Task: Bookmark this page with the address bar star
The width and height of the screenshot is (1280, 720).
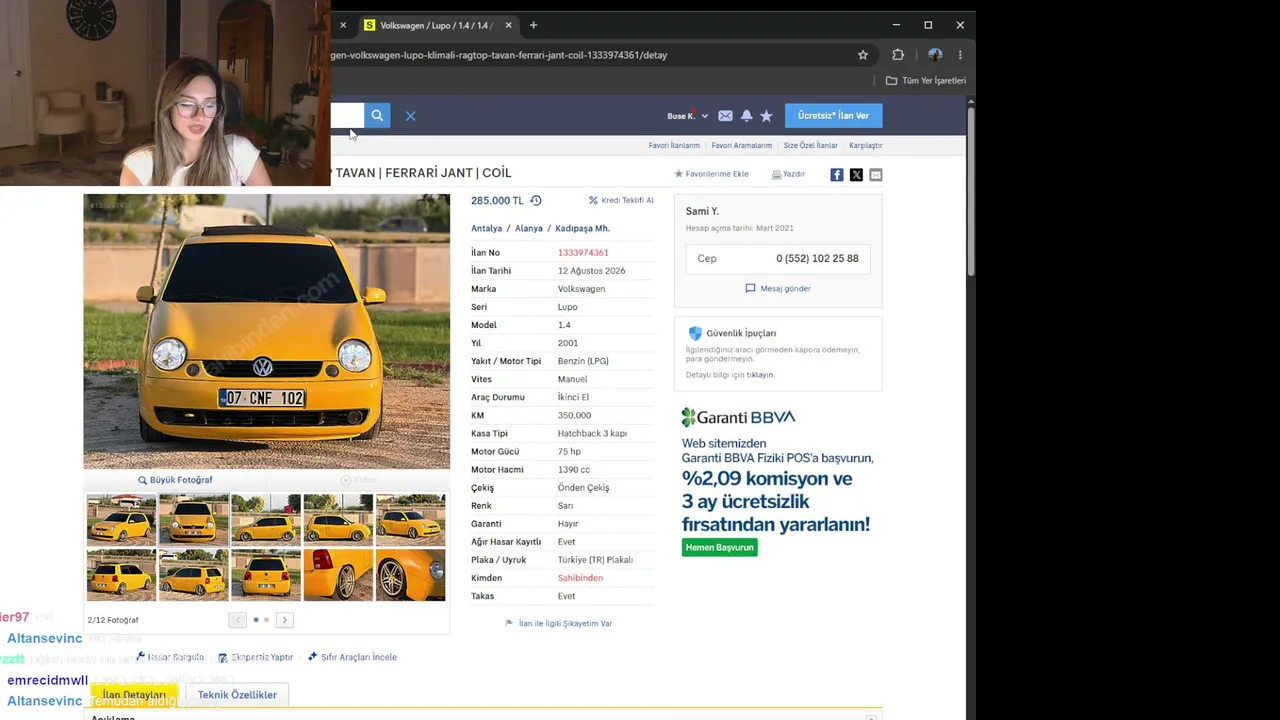Action: tap(863, 55)
